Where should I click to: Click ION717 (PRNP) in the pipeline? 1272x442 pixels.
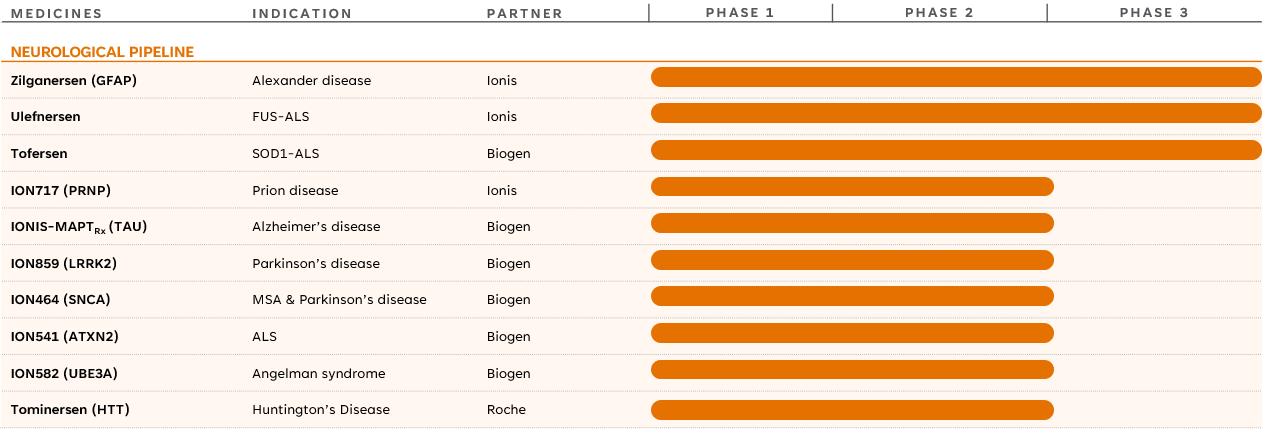(58, 190)
